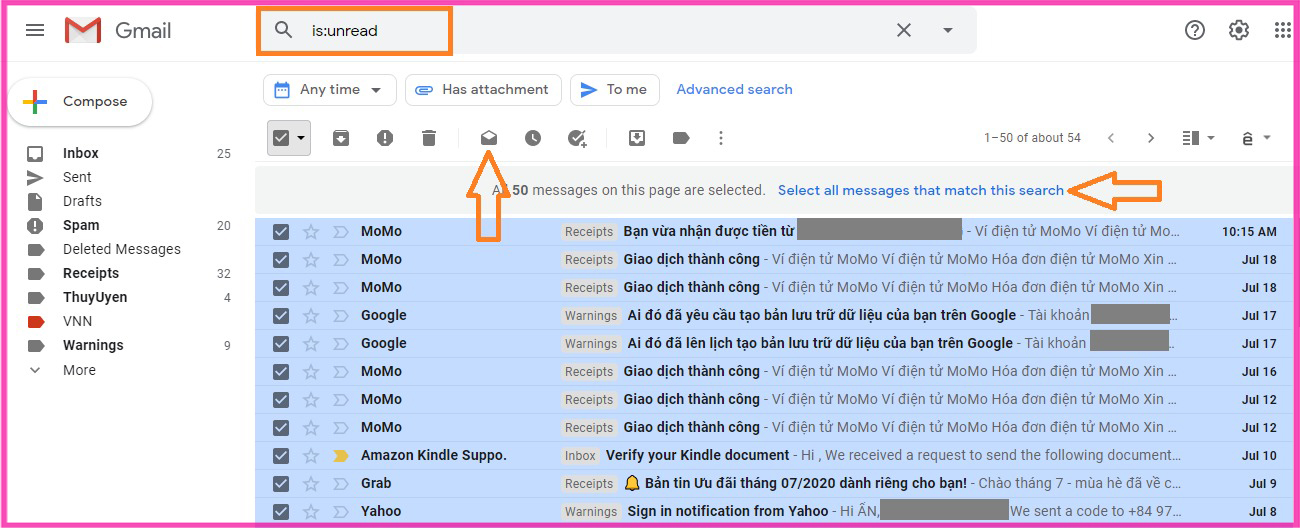Open More options three-dot menu

tap(721, 138)
